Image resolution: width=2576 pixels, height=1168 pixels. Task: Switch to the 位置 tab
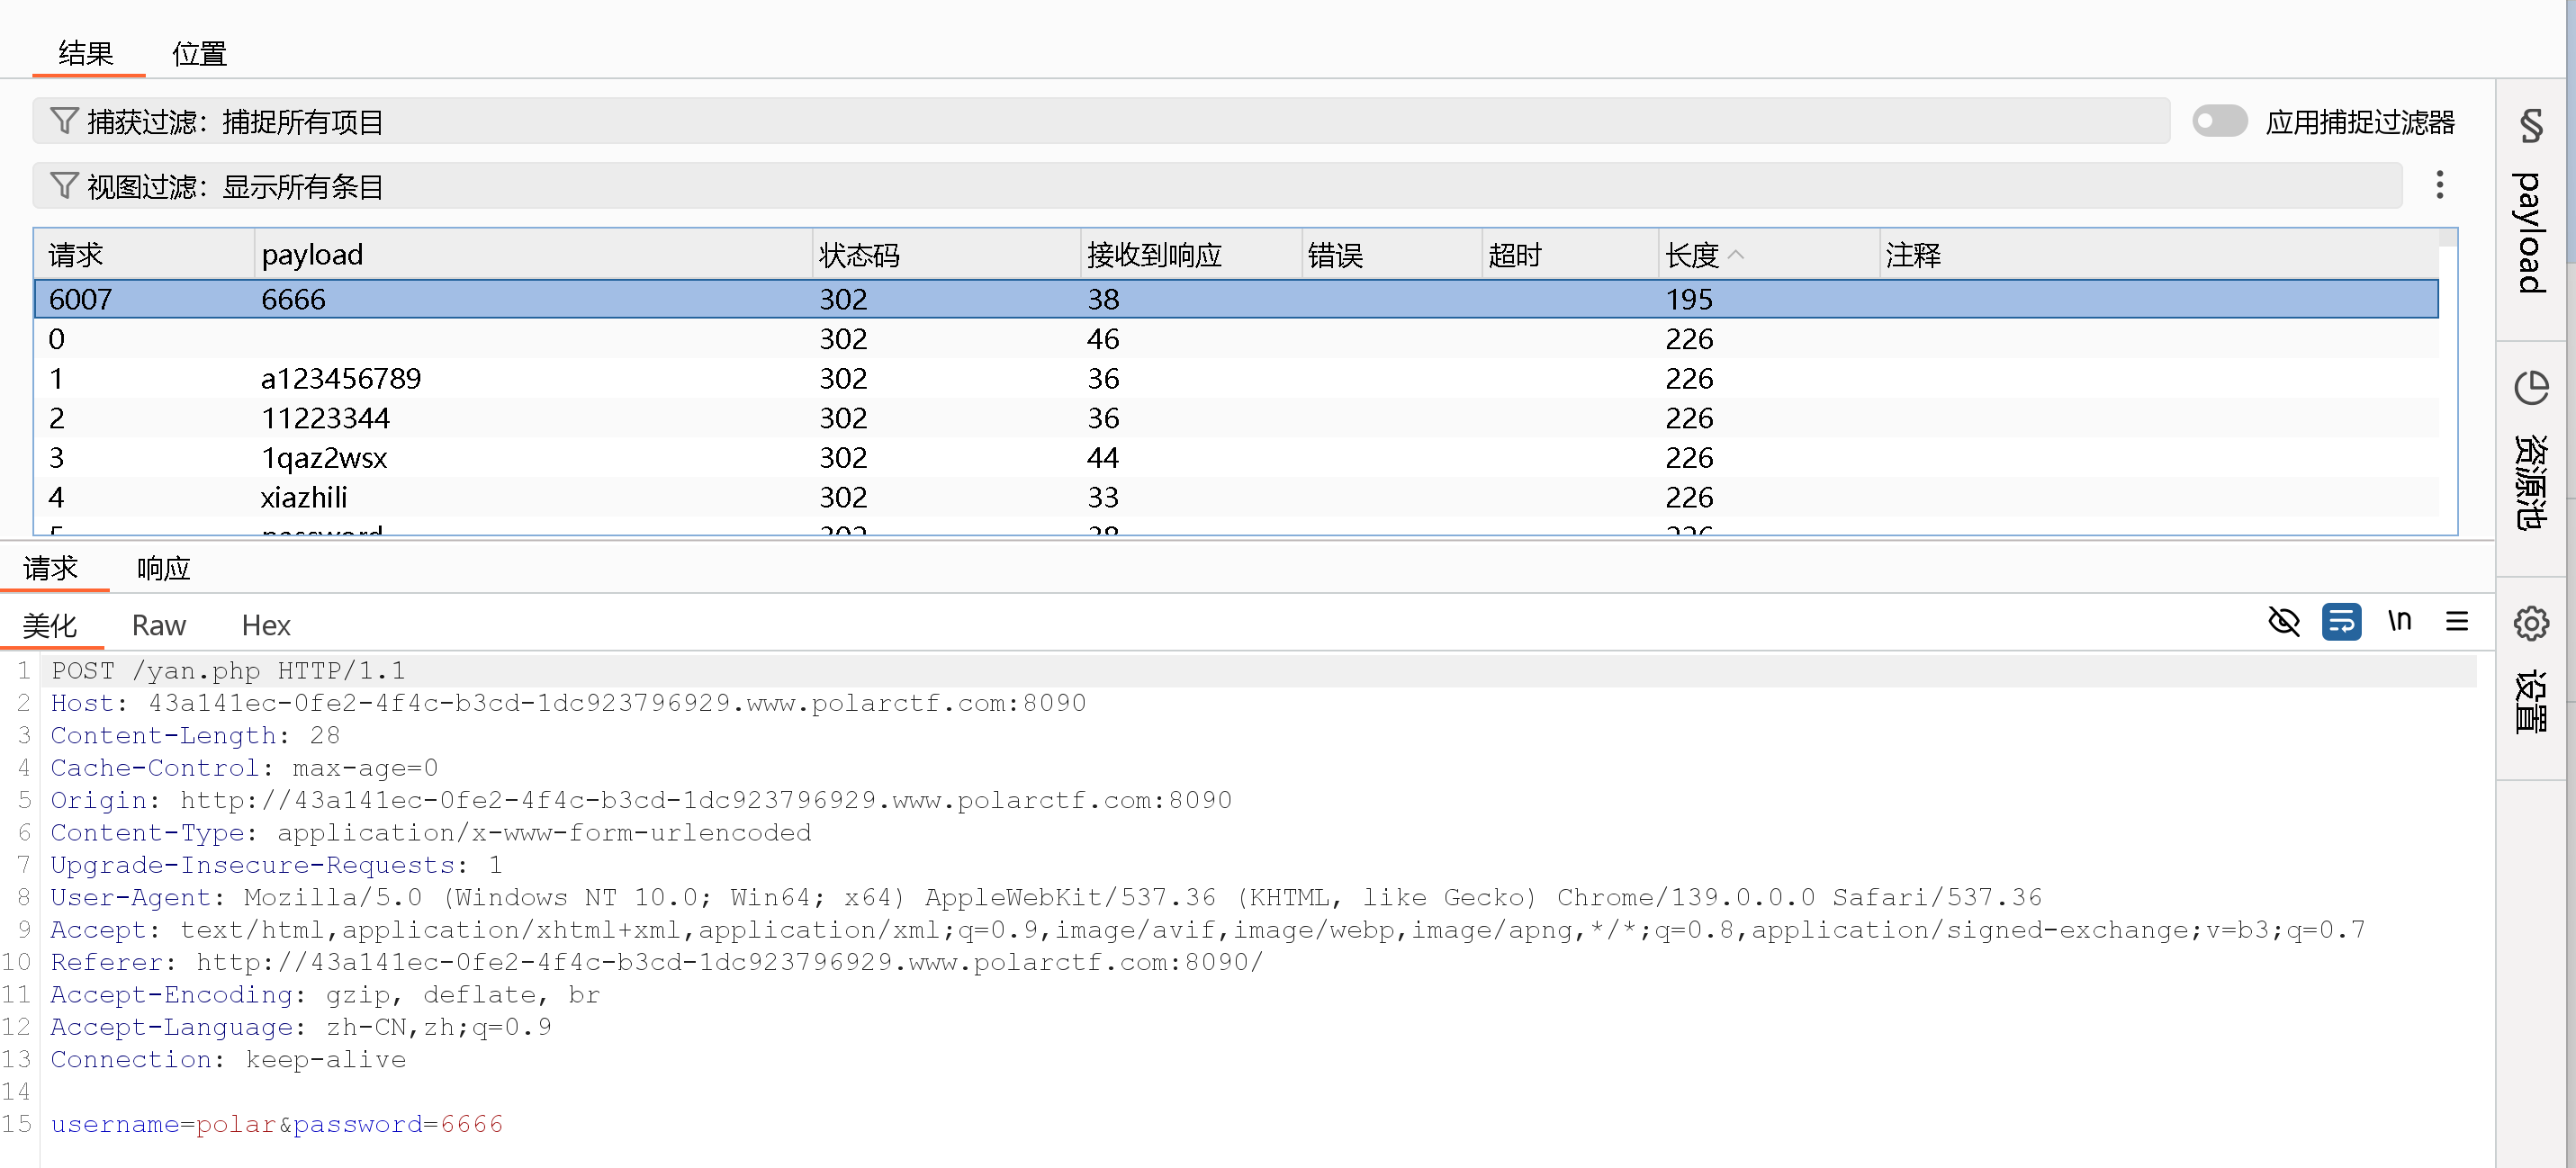point(199,54)
